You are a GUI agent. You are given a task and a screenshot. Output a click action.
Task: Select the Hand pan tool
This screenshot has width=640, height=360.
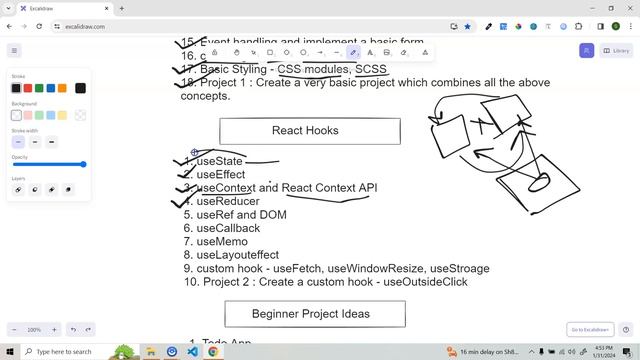tap(237, 52)
